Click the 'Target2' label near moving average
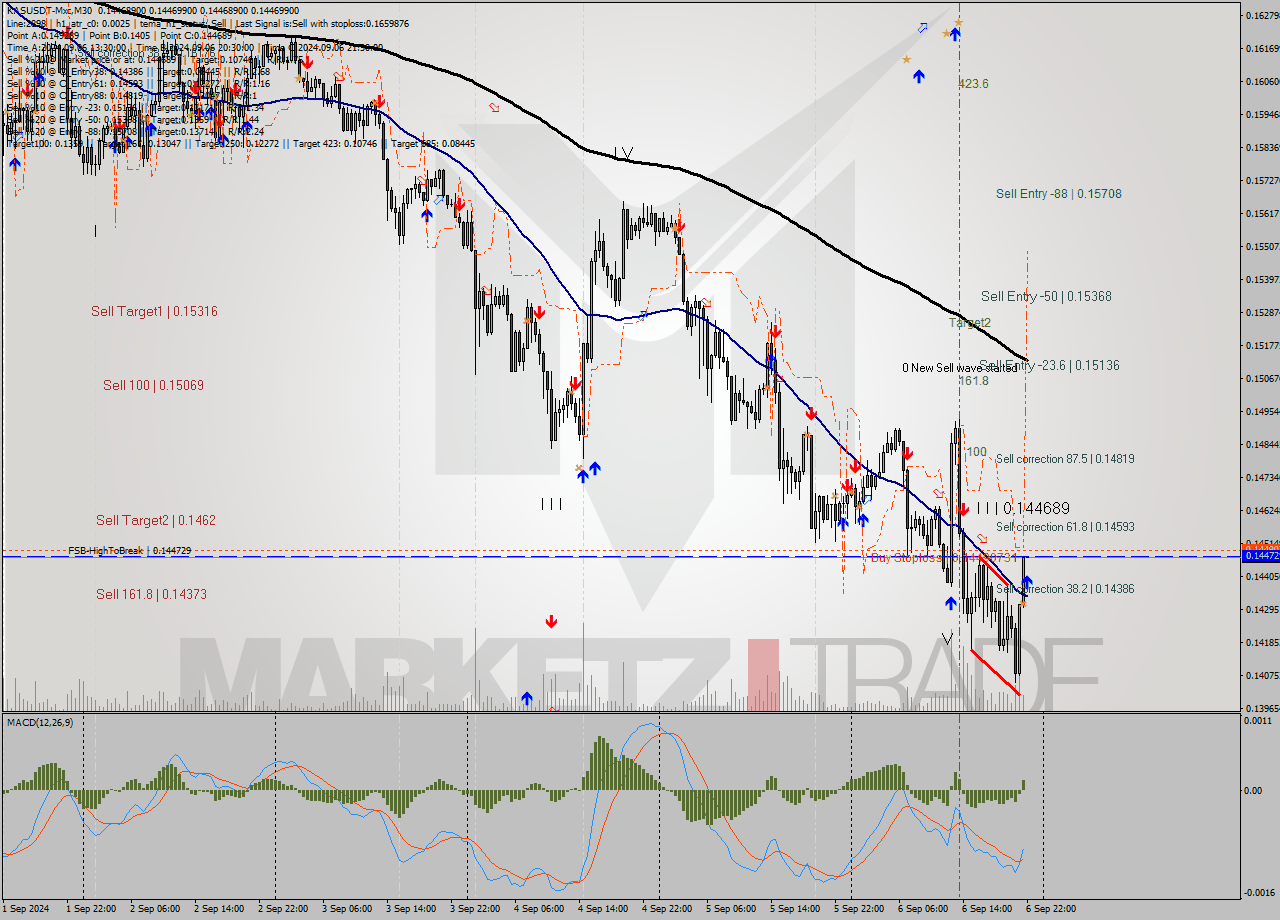Screen dimensions: 1280x920 click(x=969, y=323)
